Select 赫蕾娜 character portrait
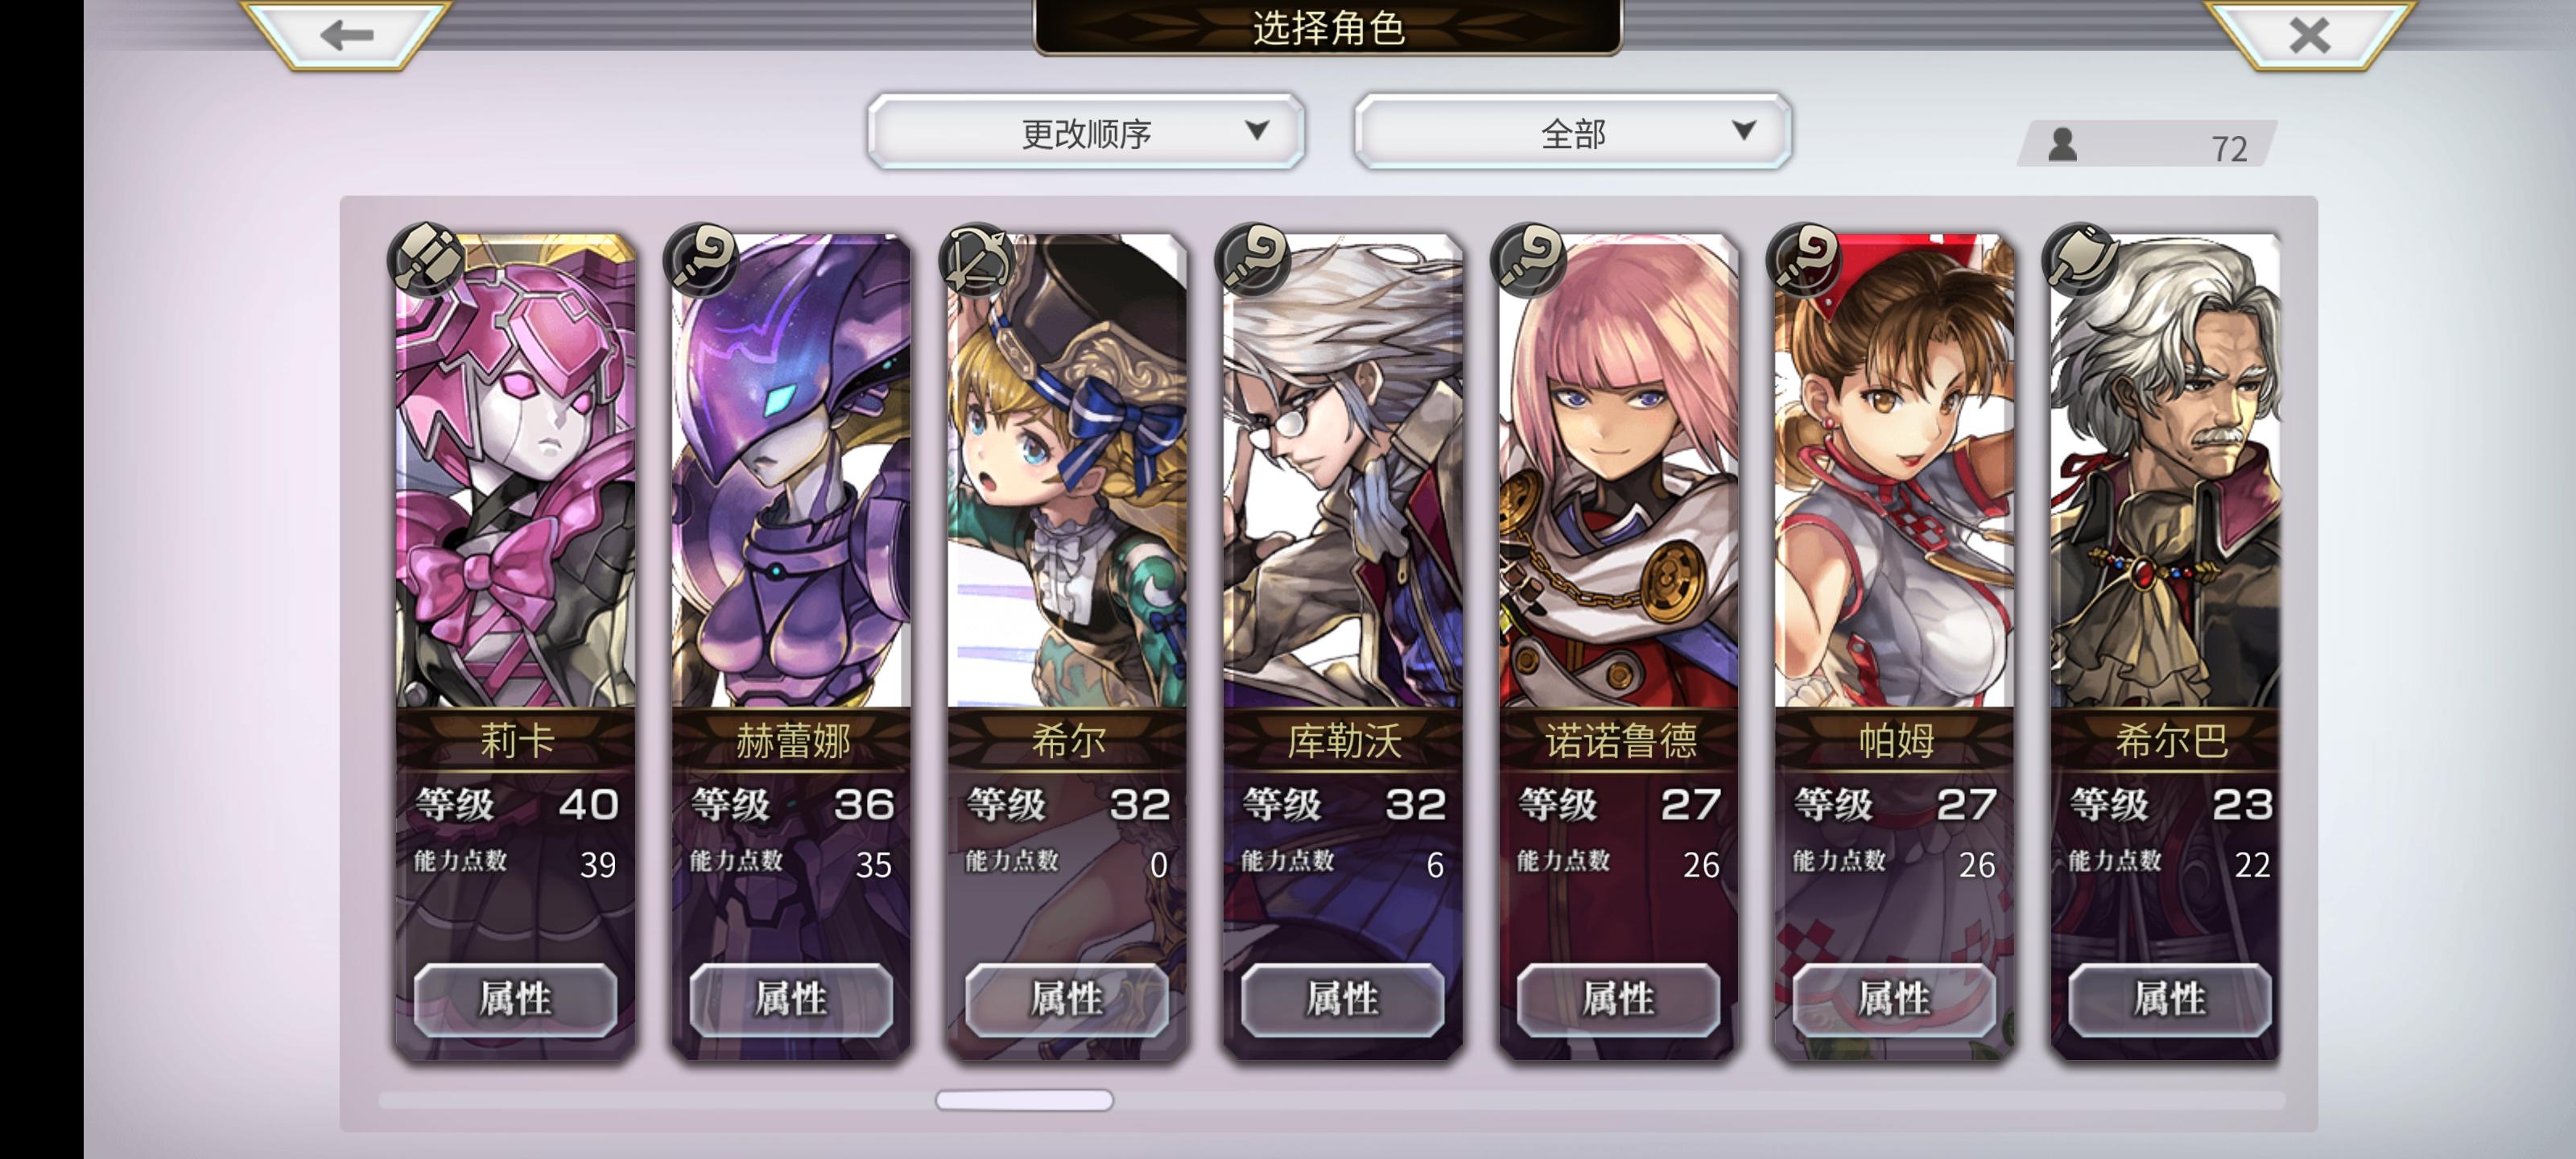2576x1159 pixels. tap(791, 471)
